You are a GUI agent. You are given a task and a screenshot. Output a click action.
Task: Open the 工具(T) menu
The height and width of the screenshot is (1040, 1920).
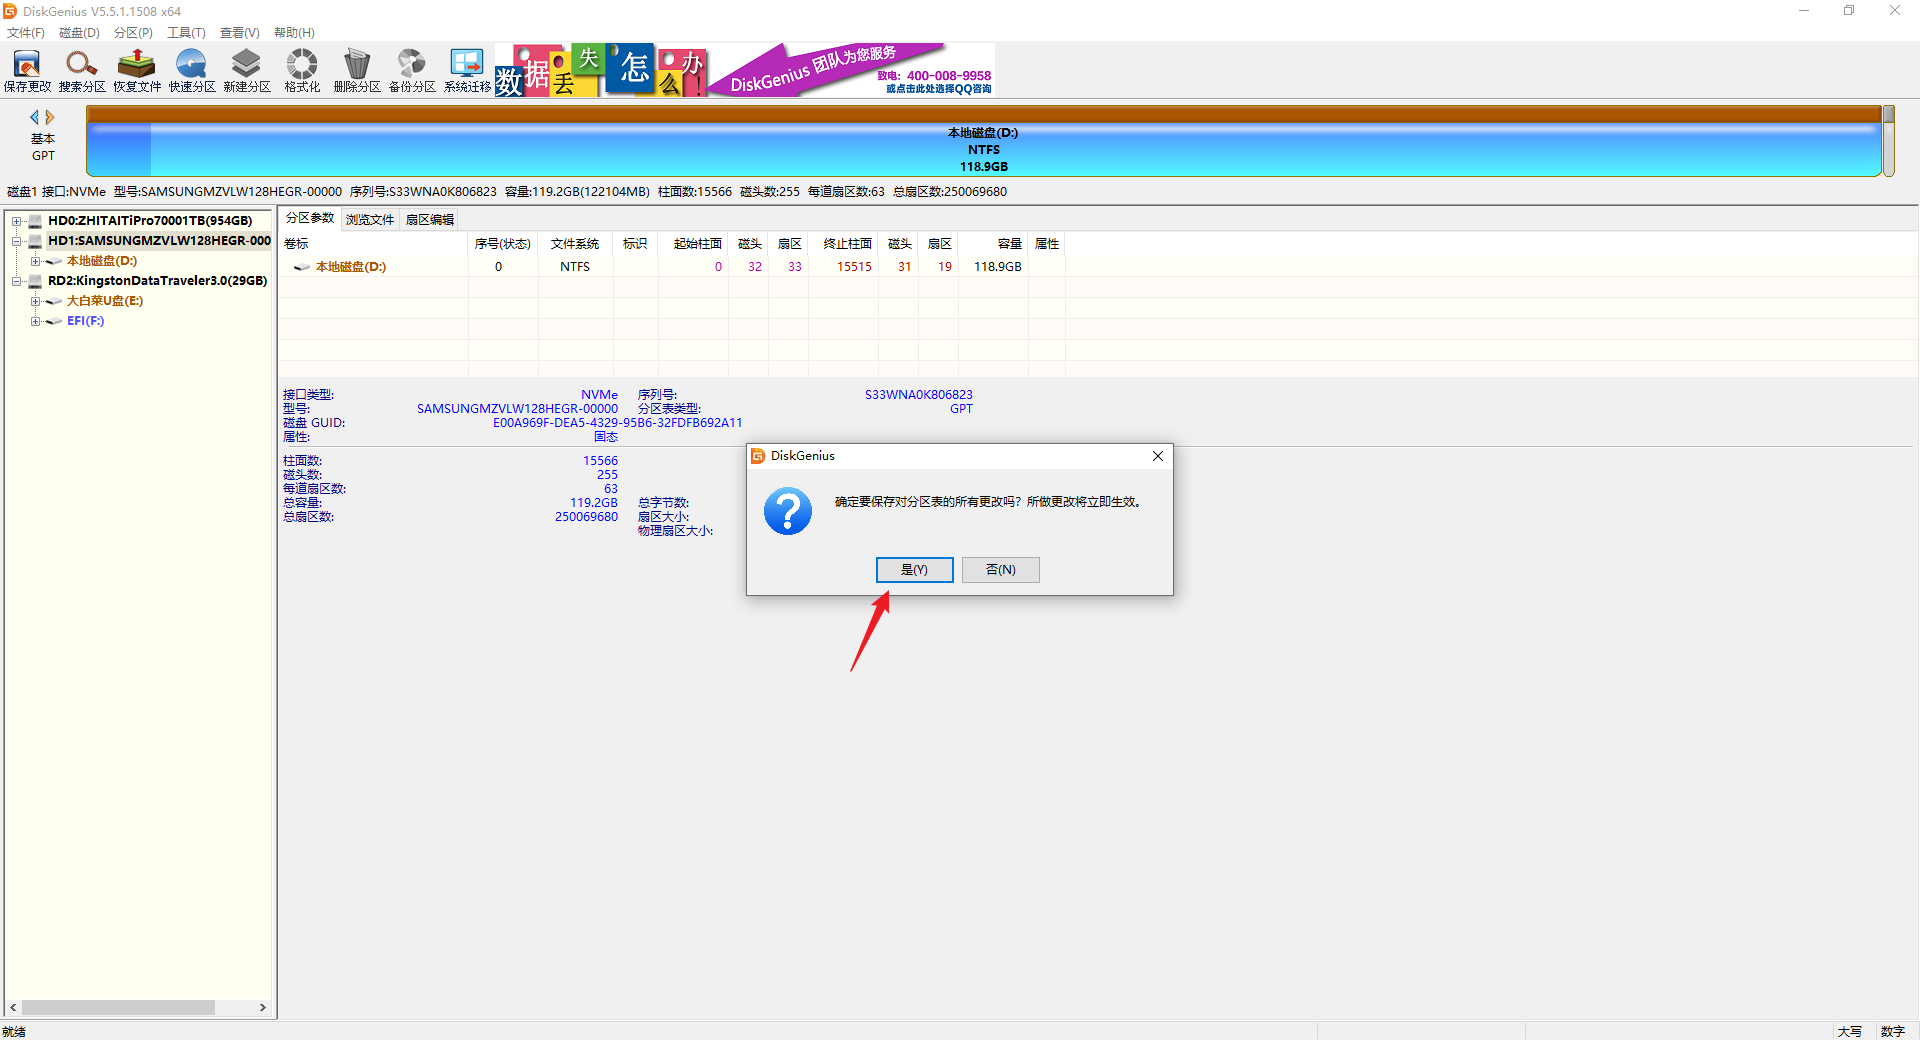[x=186, y=33]
